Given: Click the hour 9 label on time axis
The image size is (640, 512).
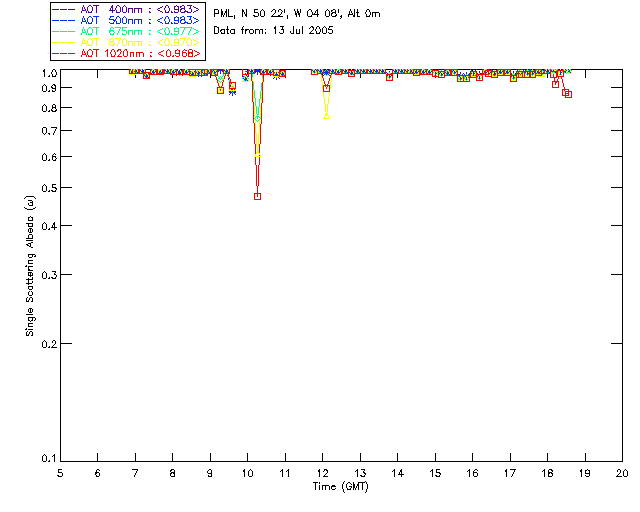Looking at the screenshot, I should [210, 473].
